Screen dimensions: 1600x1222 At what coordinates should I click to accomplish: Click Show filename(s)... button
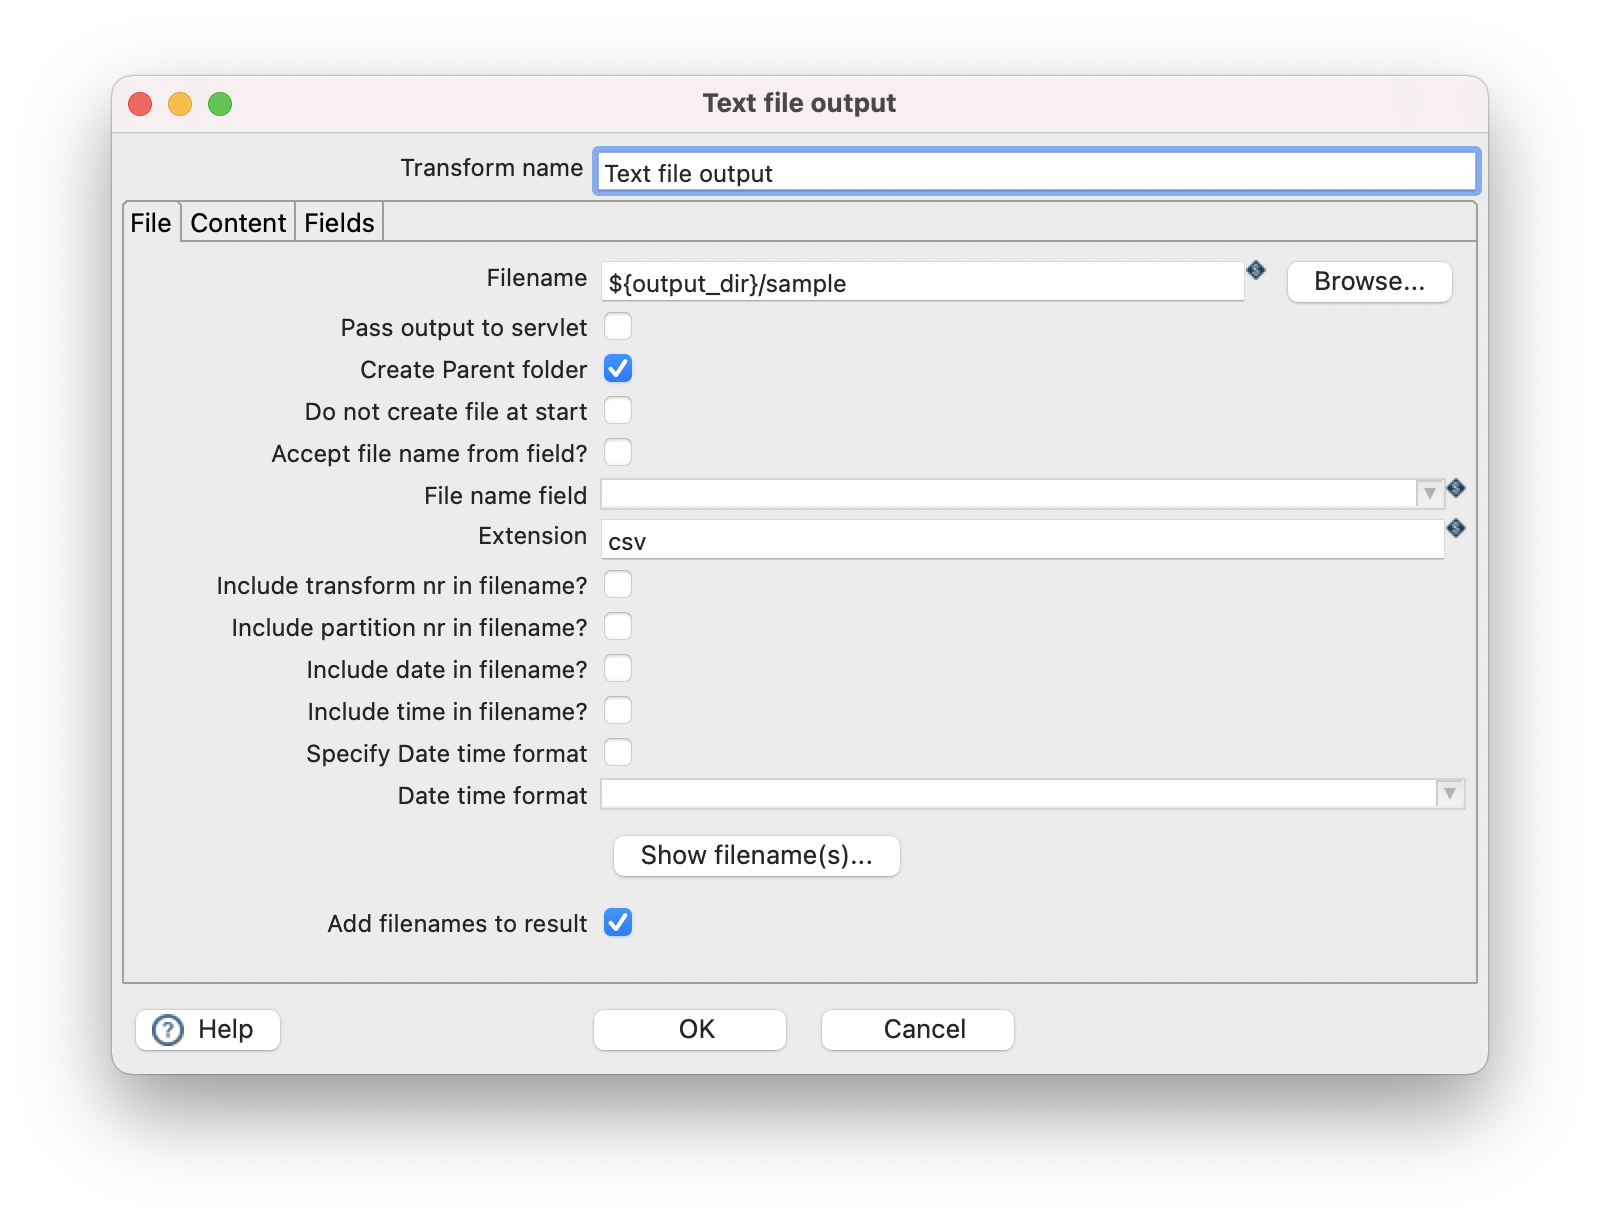coord(757,856)
